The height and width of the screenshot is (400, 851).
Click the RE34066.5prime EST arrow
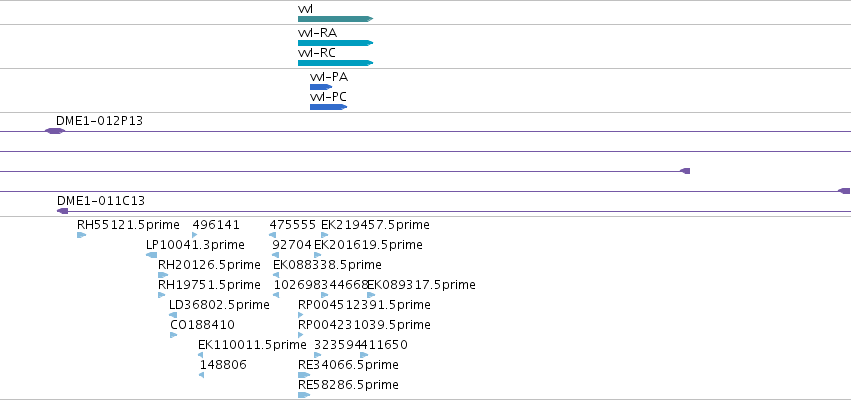[x=304, y=375]
